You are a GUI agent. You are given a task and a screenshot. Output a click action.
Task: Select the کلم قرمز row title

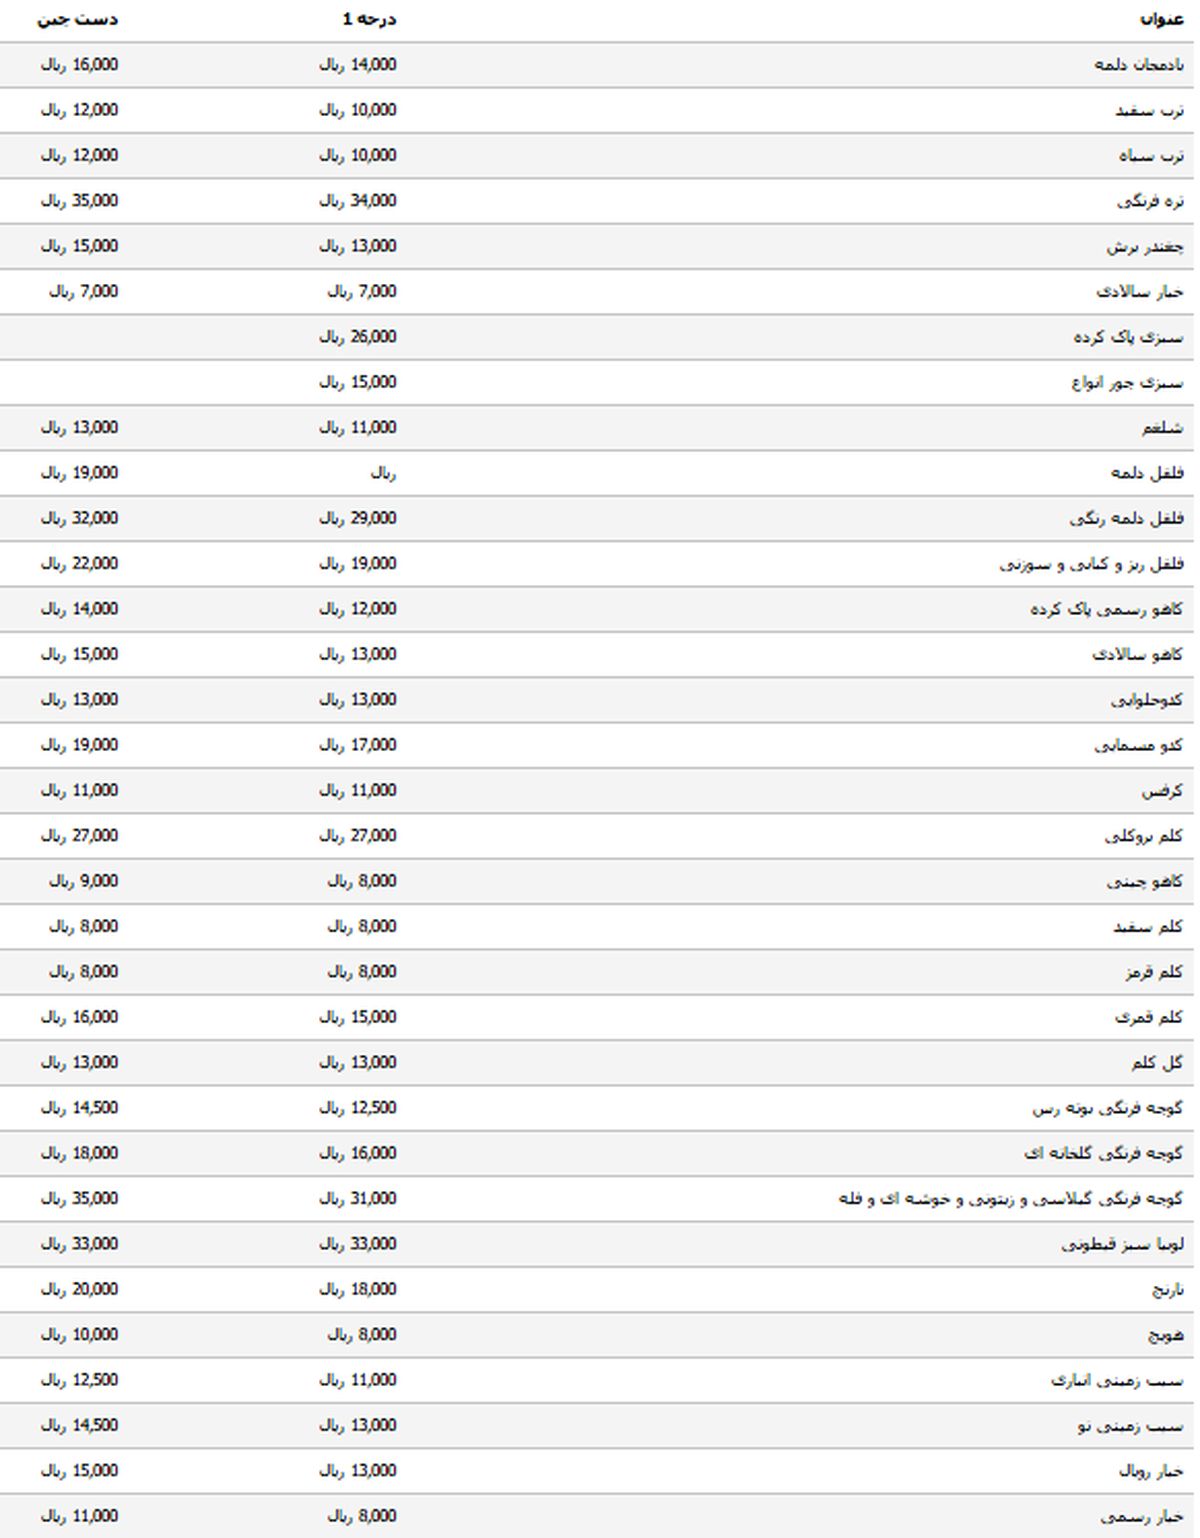click(x=1154, y=972)
